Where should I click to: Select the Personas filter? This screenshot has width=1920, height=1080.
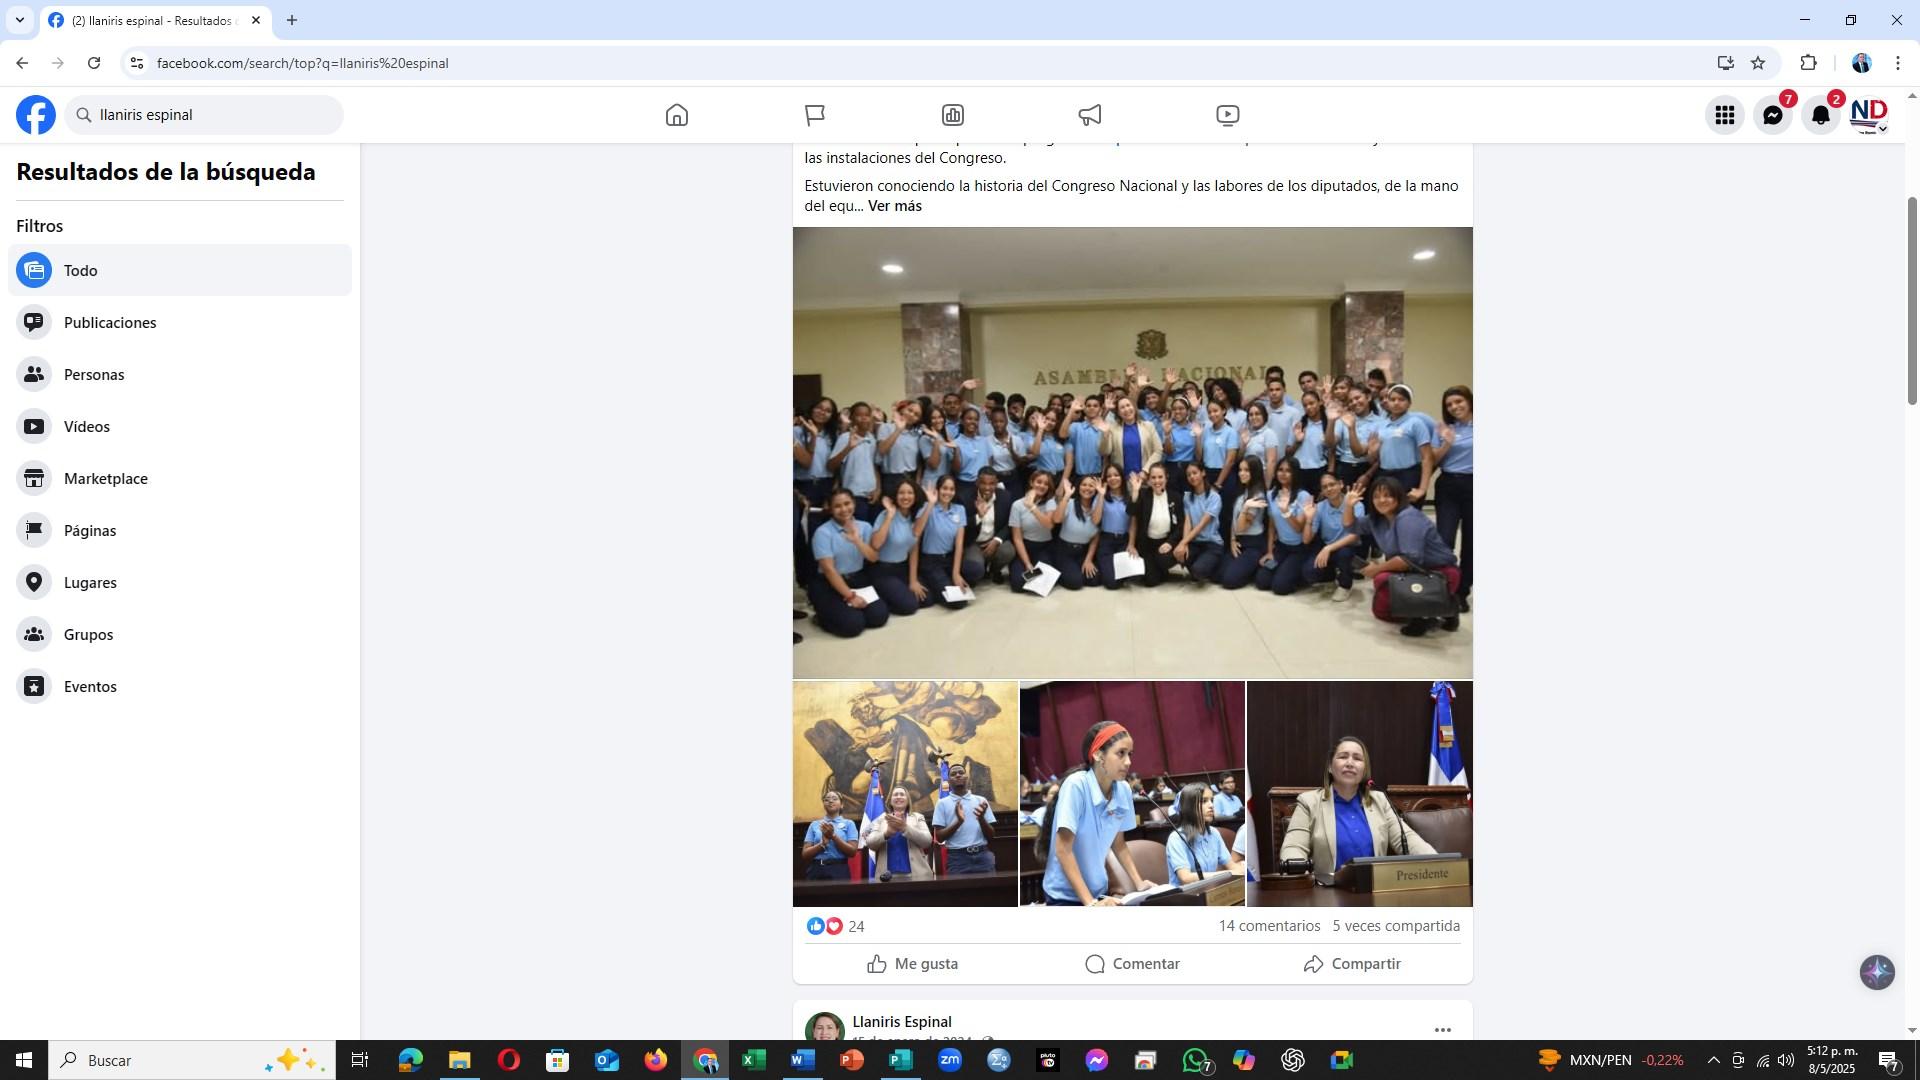[x=94, y=375]
